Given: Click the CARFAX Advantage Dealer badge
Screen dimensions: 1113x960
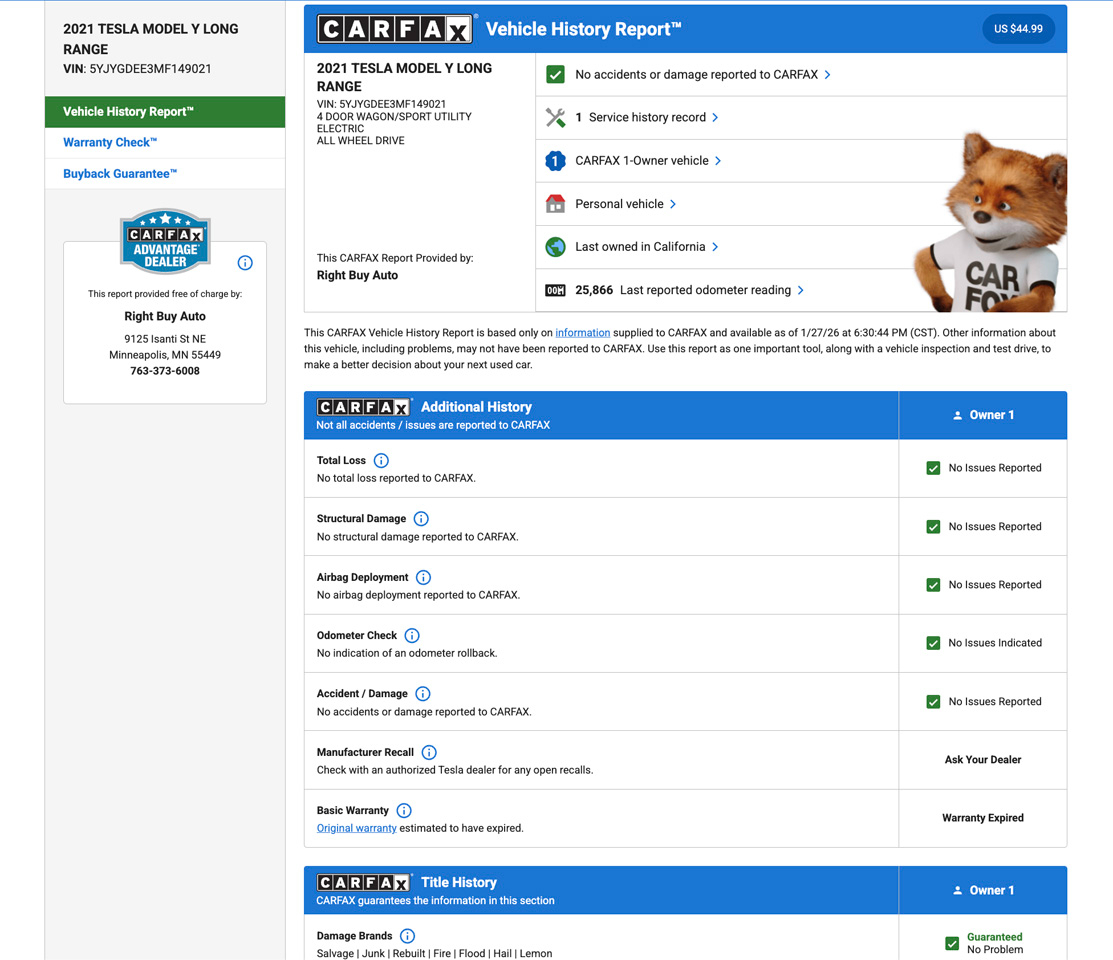Looking at the screenshot, I should coord(165,242).
